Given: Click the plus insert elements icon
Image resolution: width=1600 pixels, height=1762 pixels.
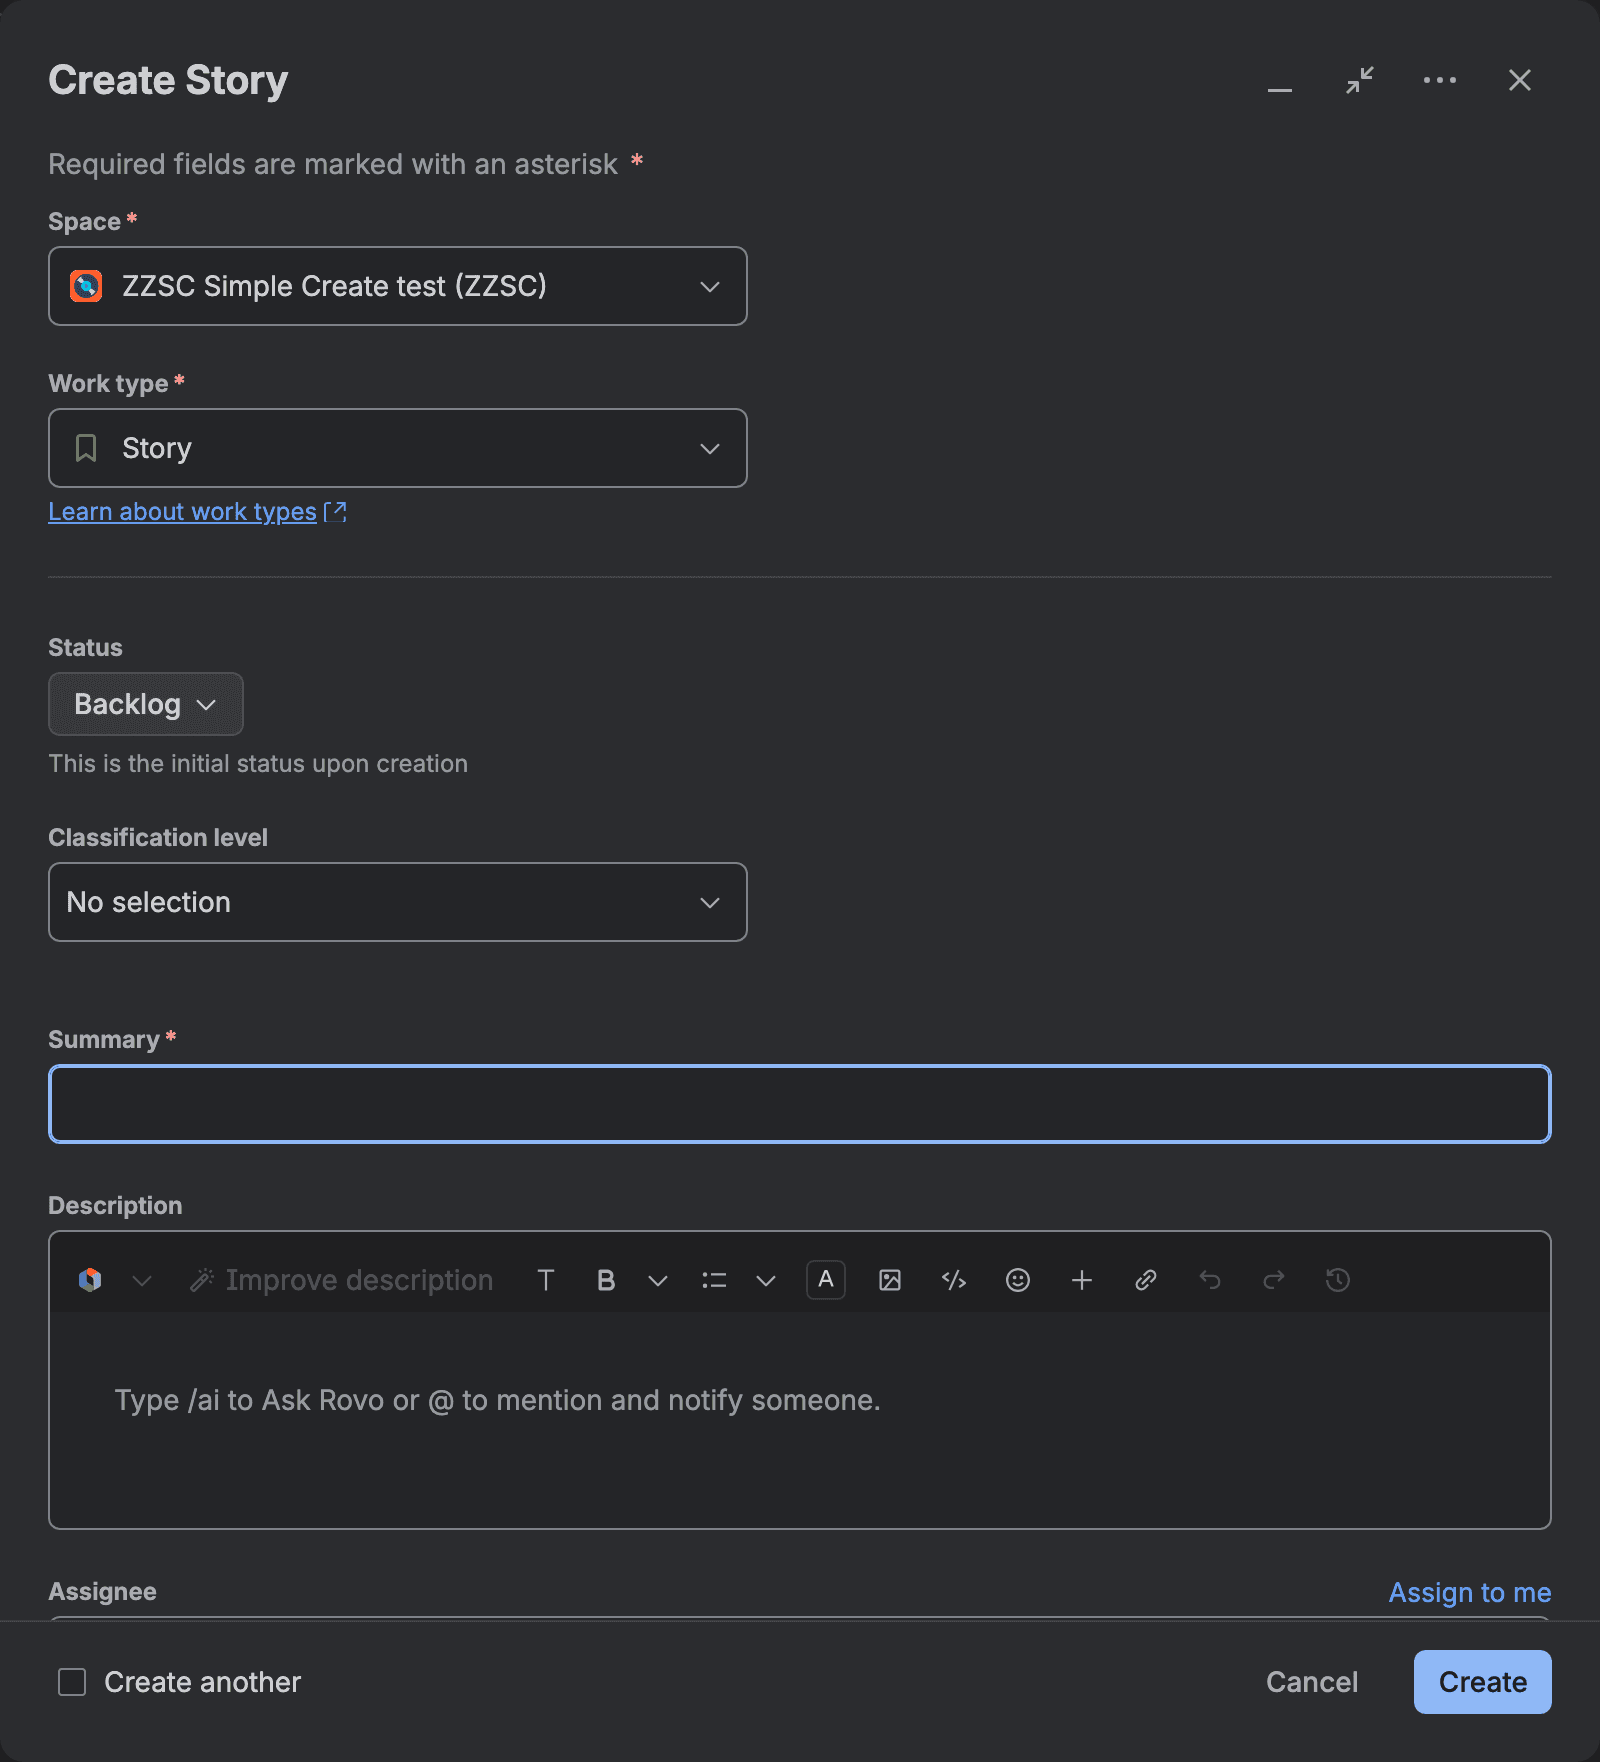Looking at the screenshot, I should click(1082, 1280).
